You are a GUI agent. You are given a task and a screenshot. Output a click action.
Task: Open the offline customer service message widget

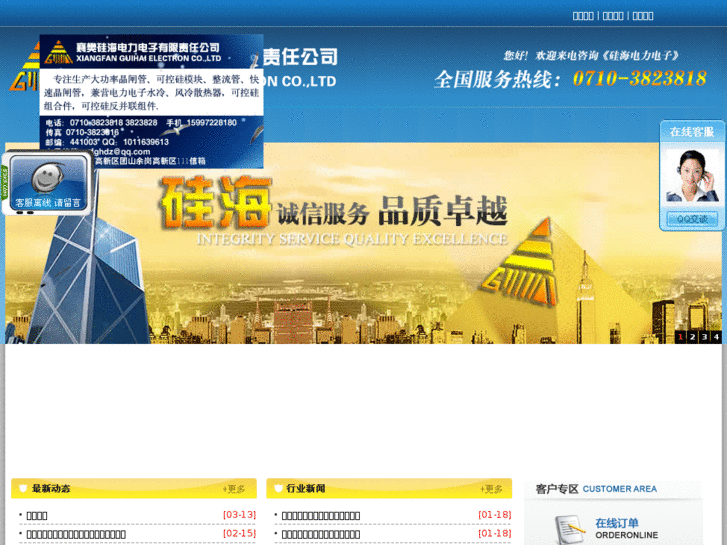pyautogui.click(x=47, y=183)
